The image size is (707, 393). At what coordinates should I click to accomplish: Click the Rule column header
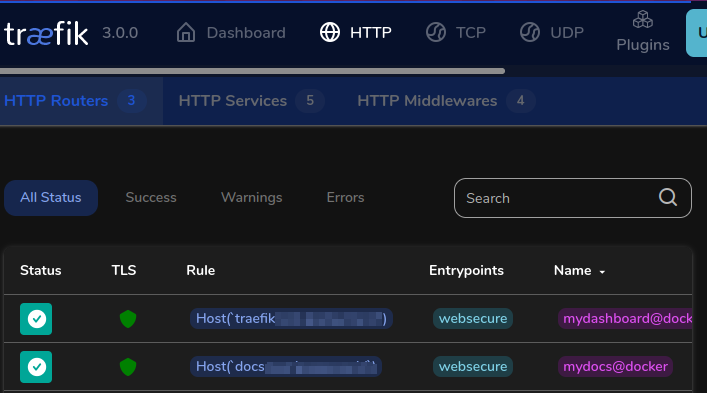[201, 270]
